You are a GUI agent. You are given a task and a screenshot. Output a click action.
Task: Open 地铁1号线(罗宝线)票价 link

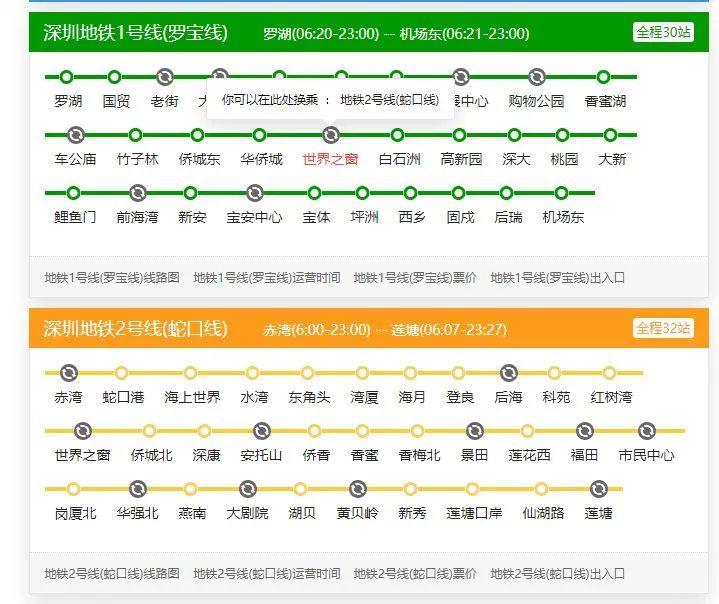(415, 277)
